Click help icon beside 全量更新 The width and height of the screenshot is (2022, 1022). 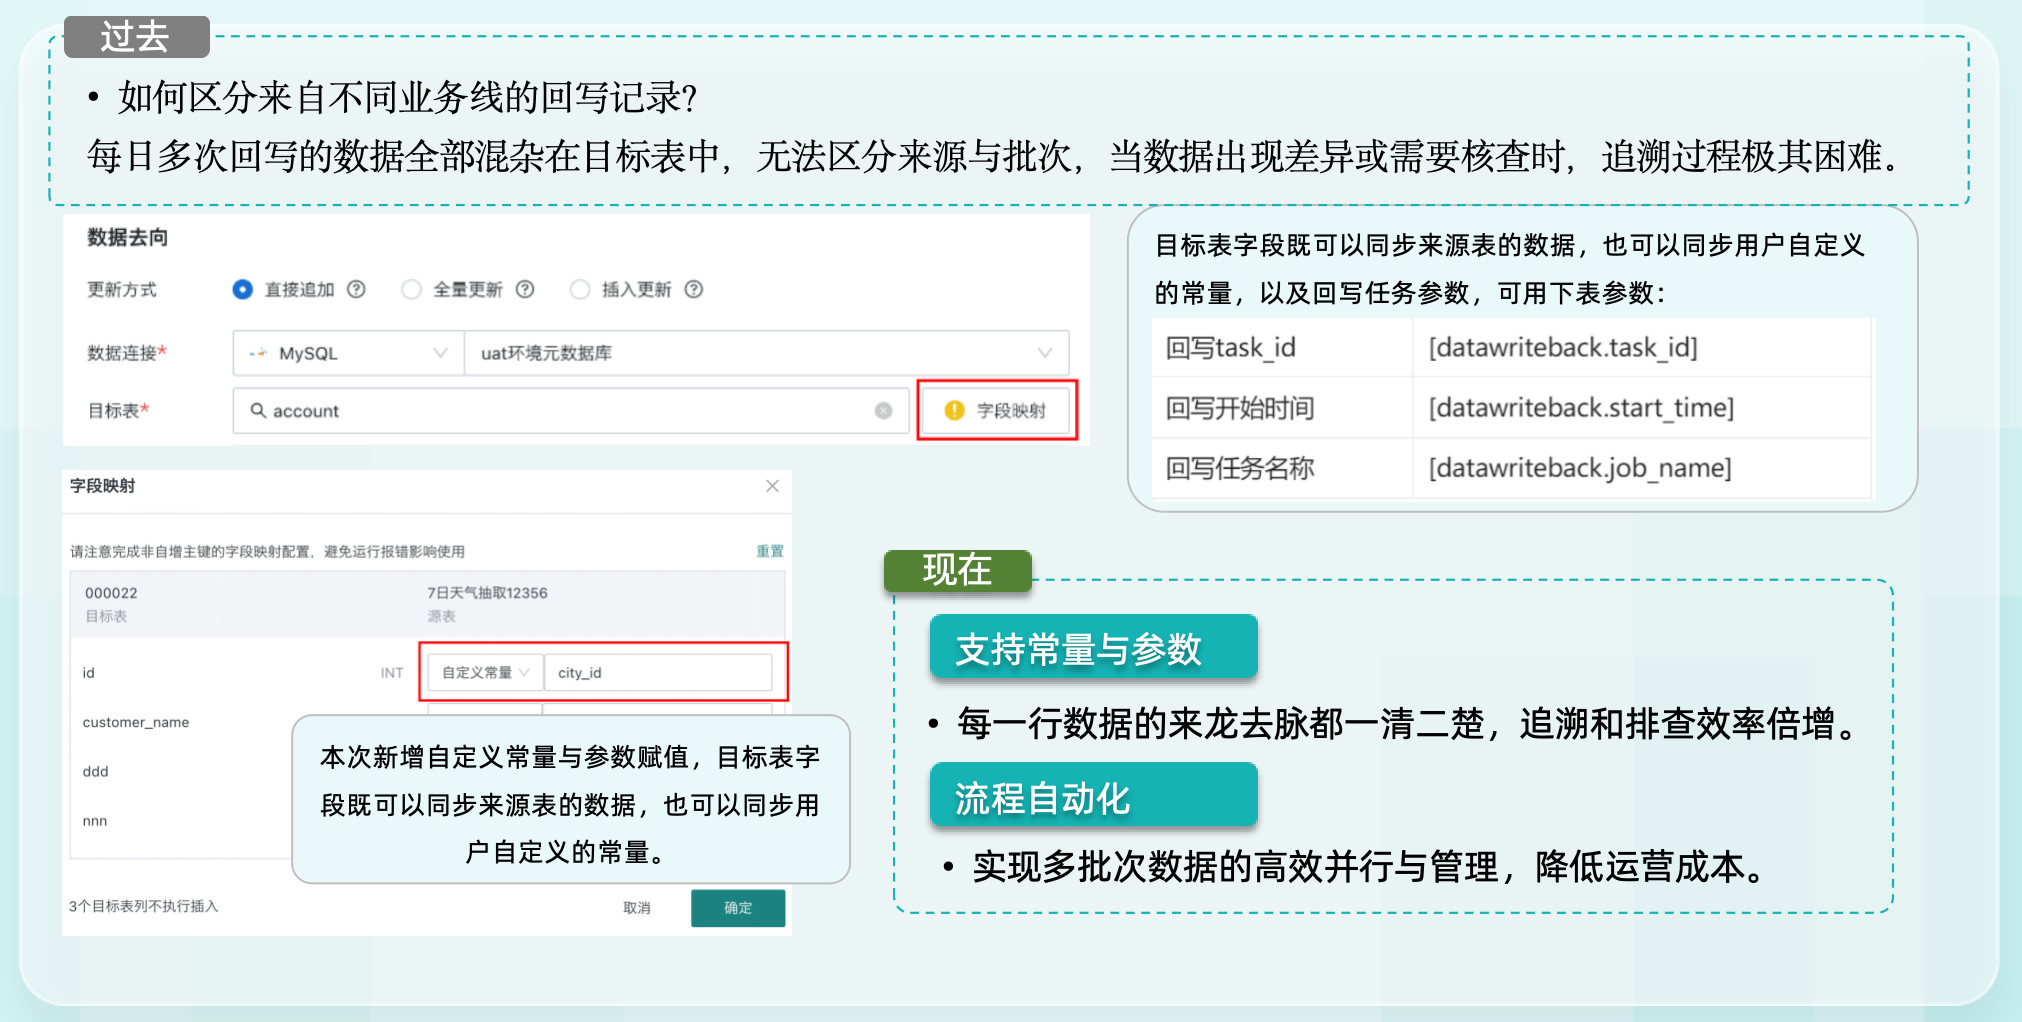(525, 289)
